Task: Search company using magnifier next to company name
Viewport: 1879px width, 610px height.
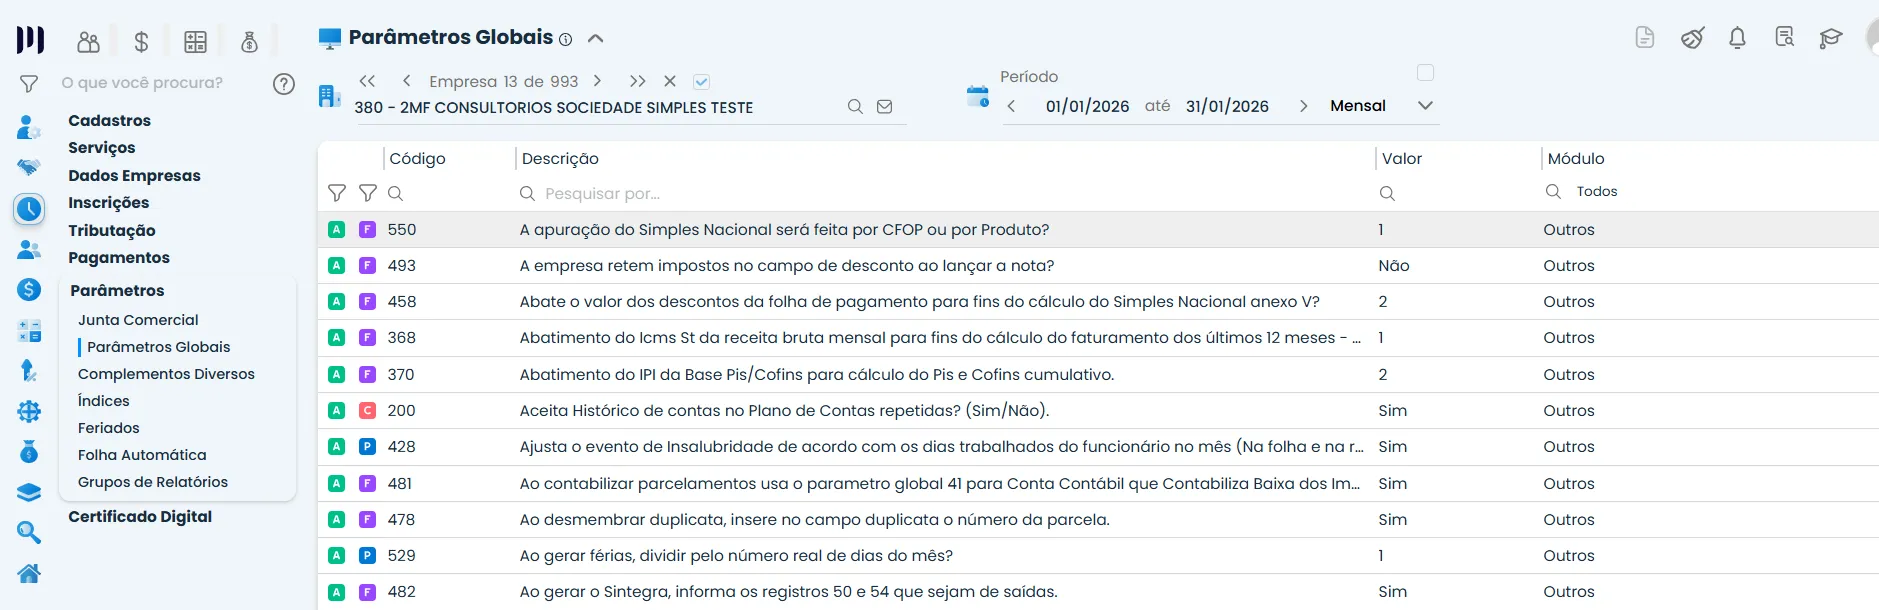Action: (x=855, y=107)
